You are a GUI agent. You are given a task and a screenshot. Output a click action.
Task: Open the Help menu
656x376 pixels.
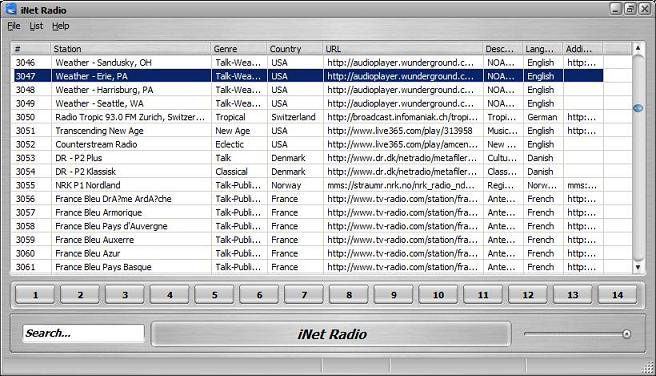(61, 26)
